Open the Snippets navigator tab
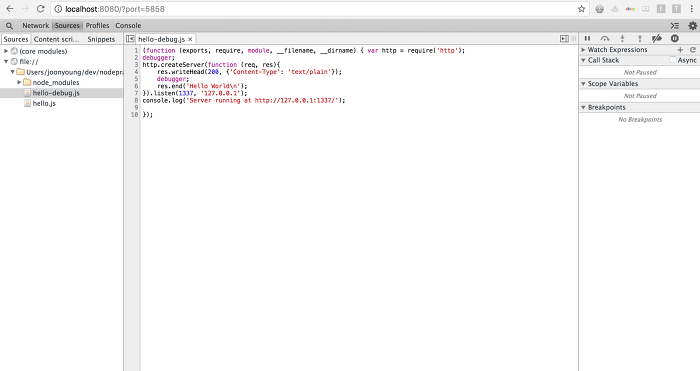Image resolution: width=700 pixels, height=371 pixels. [x=101, y=39]
